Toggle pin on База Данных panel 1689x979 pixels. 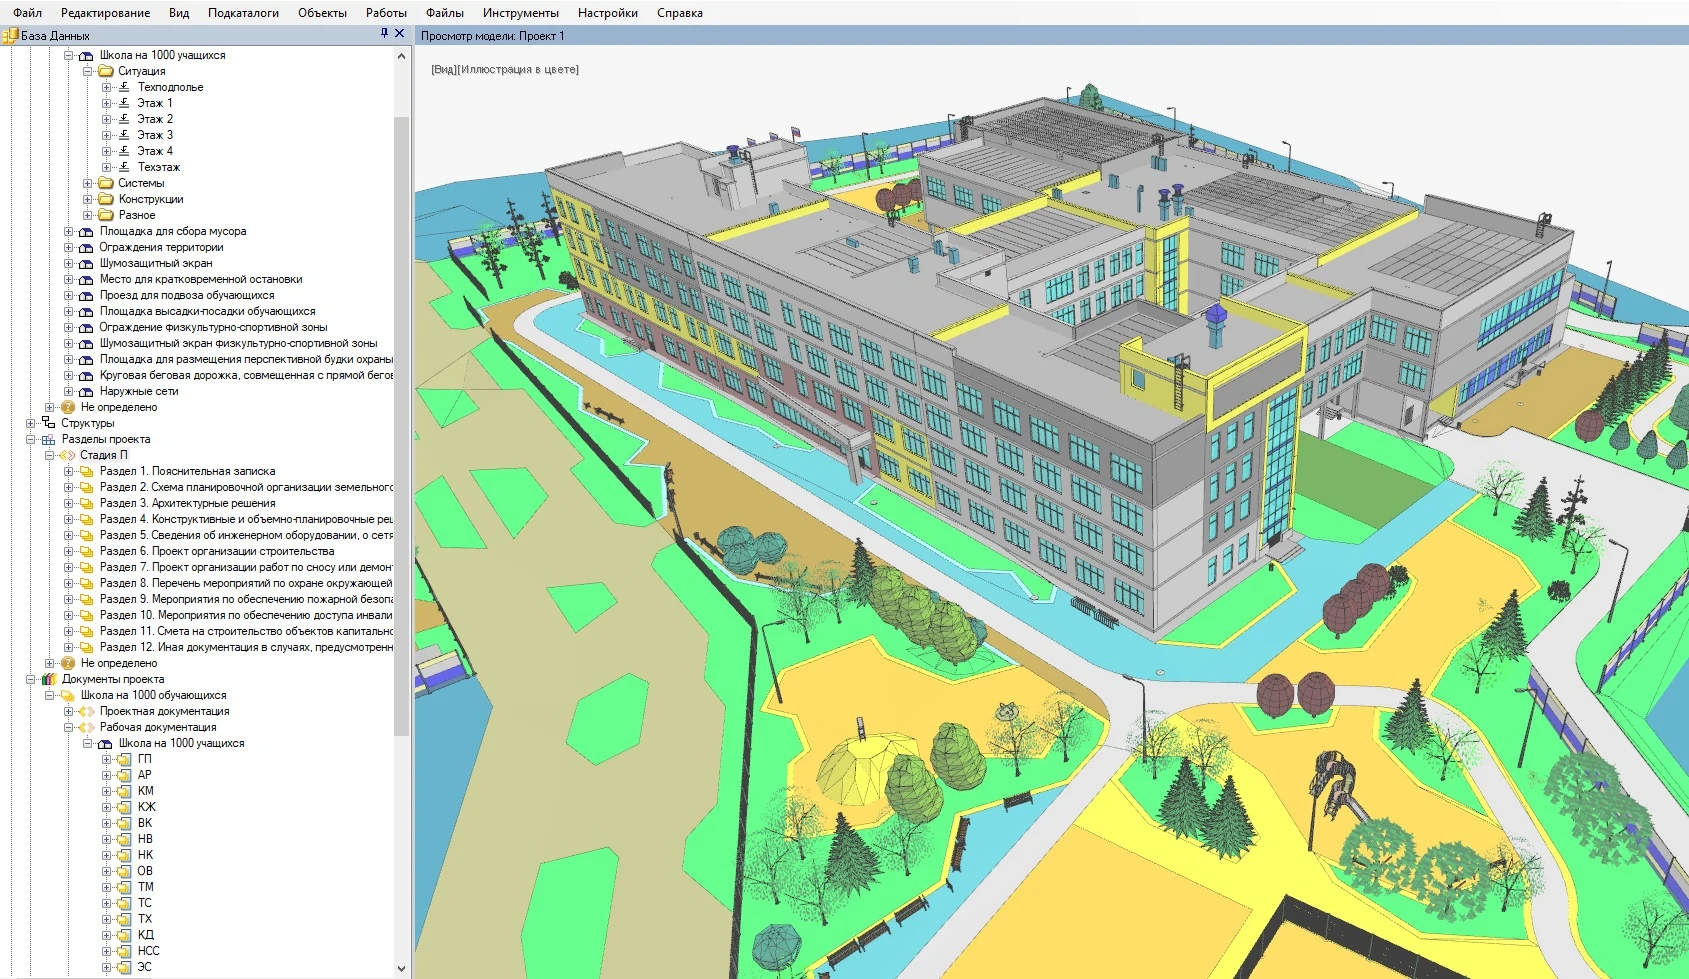tap(384, 34)
